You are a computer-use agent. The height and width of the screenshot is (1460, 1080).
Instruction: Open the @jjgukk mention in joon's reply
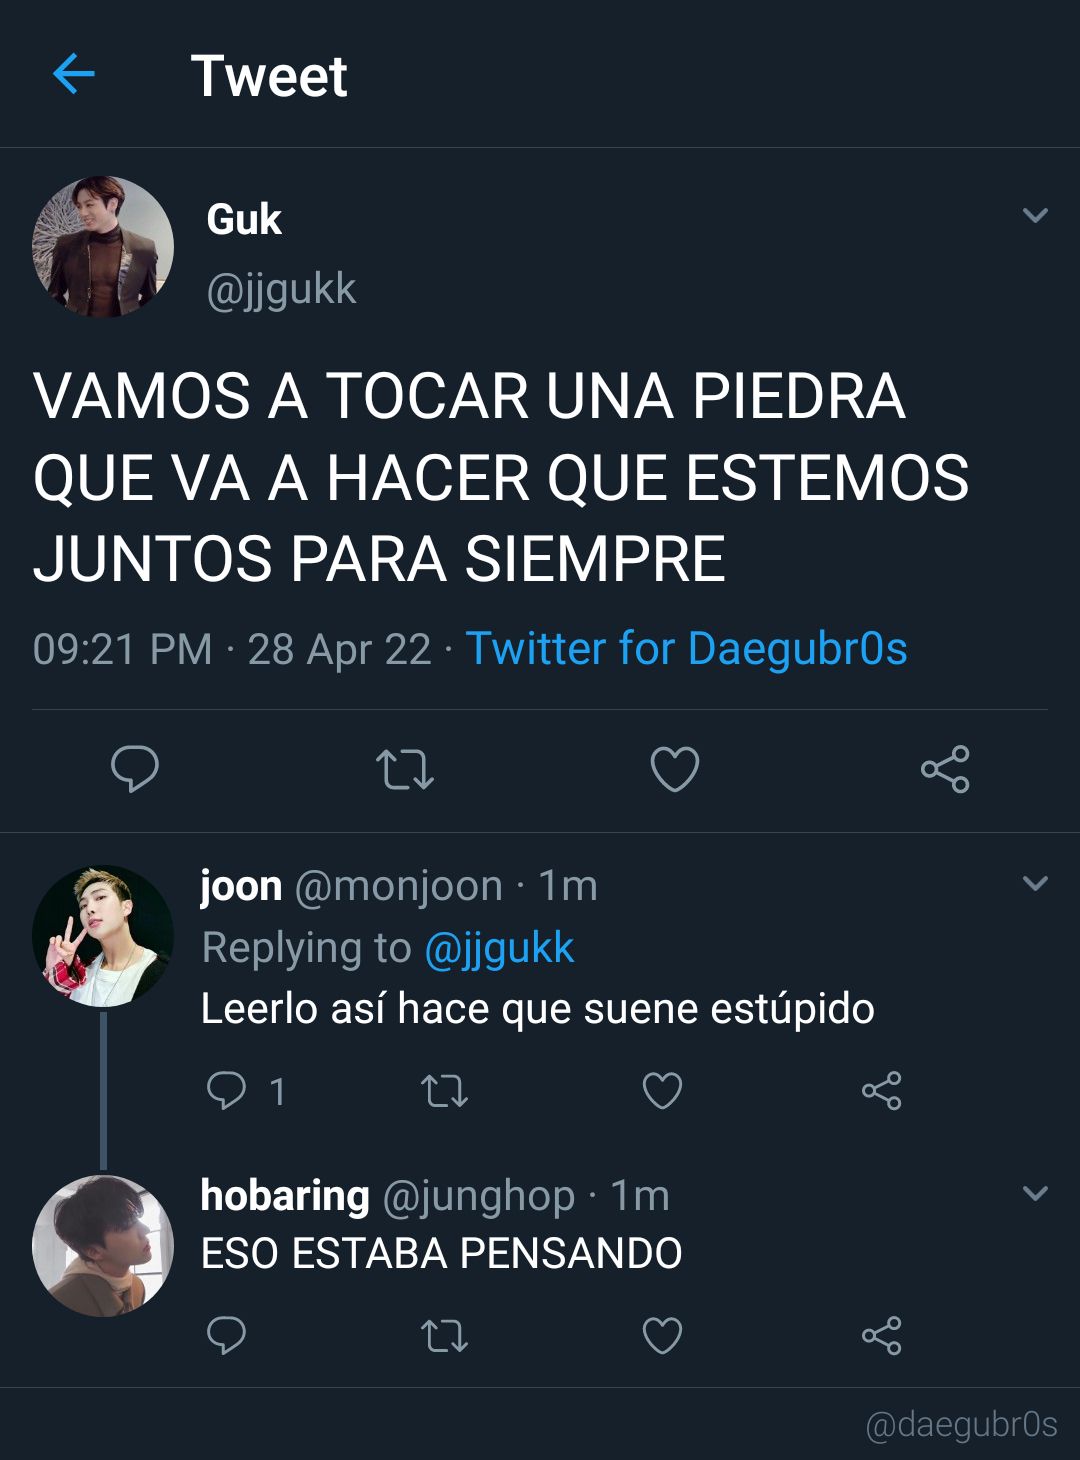coord(499,948)
